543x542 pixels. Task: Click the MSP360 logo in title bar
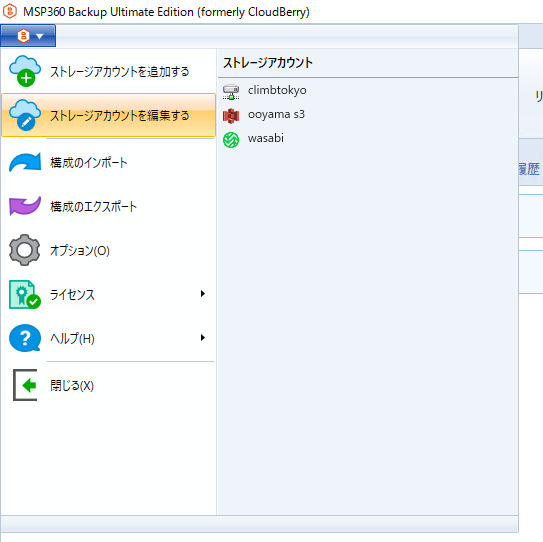pos(10,11)
